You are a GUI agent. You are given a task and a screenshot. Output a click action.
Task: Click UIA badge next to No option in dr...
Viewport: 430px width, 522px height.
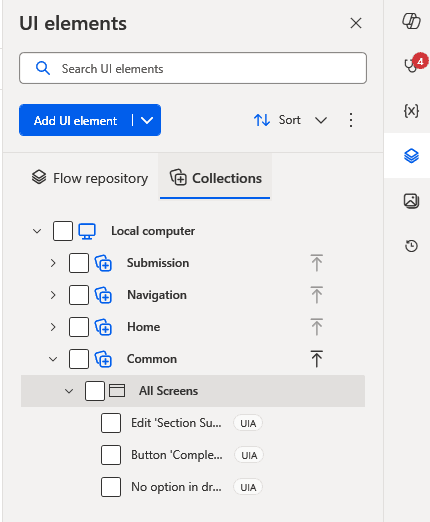click(248, 487)
